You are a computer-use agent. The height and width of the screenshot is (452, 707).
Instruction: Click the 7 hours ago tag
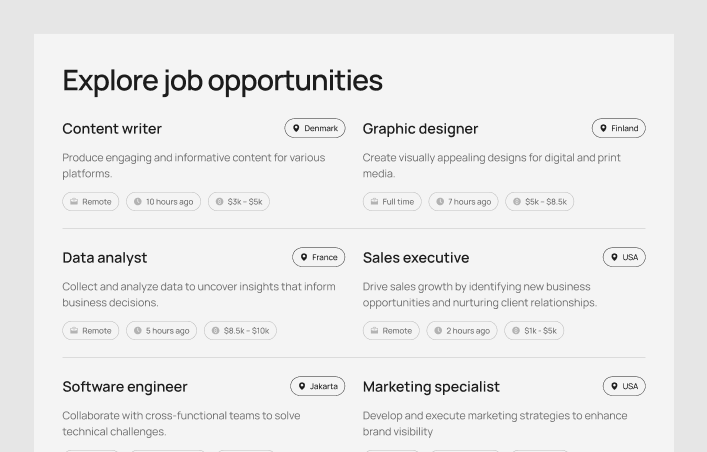(463, 201)
